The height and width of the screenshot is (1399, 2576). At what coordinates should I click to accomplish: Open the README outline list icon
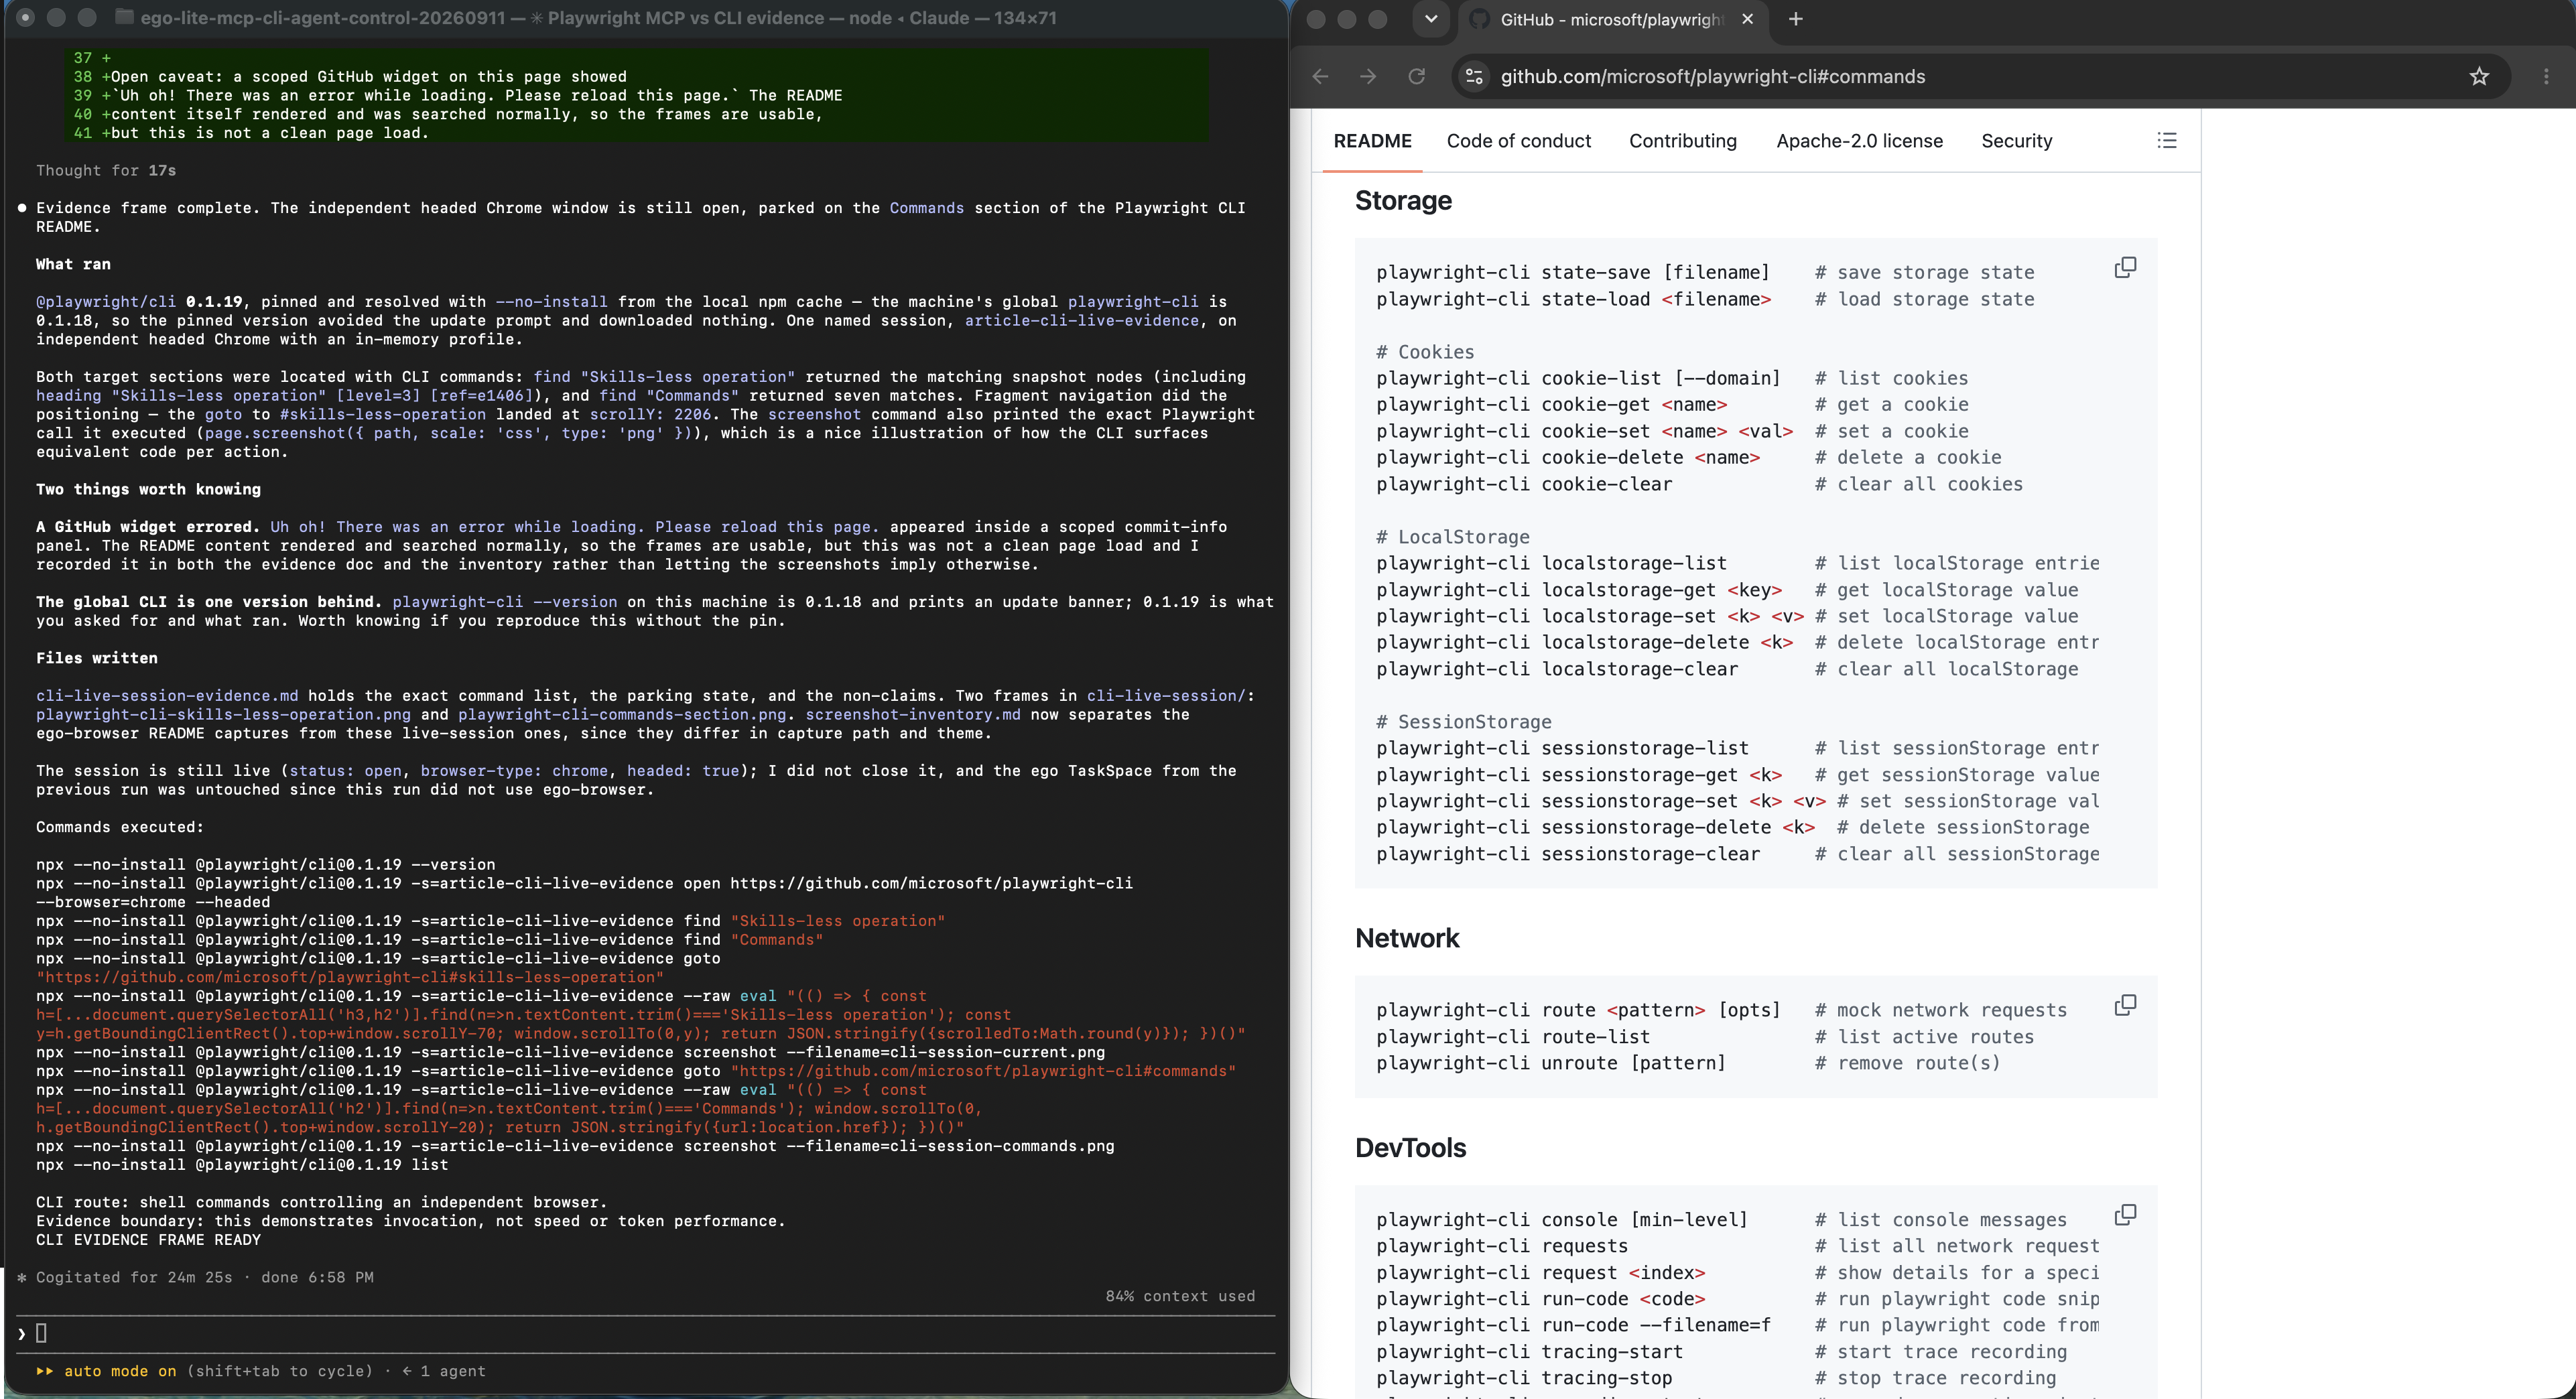(x=2167, y=141)
